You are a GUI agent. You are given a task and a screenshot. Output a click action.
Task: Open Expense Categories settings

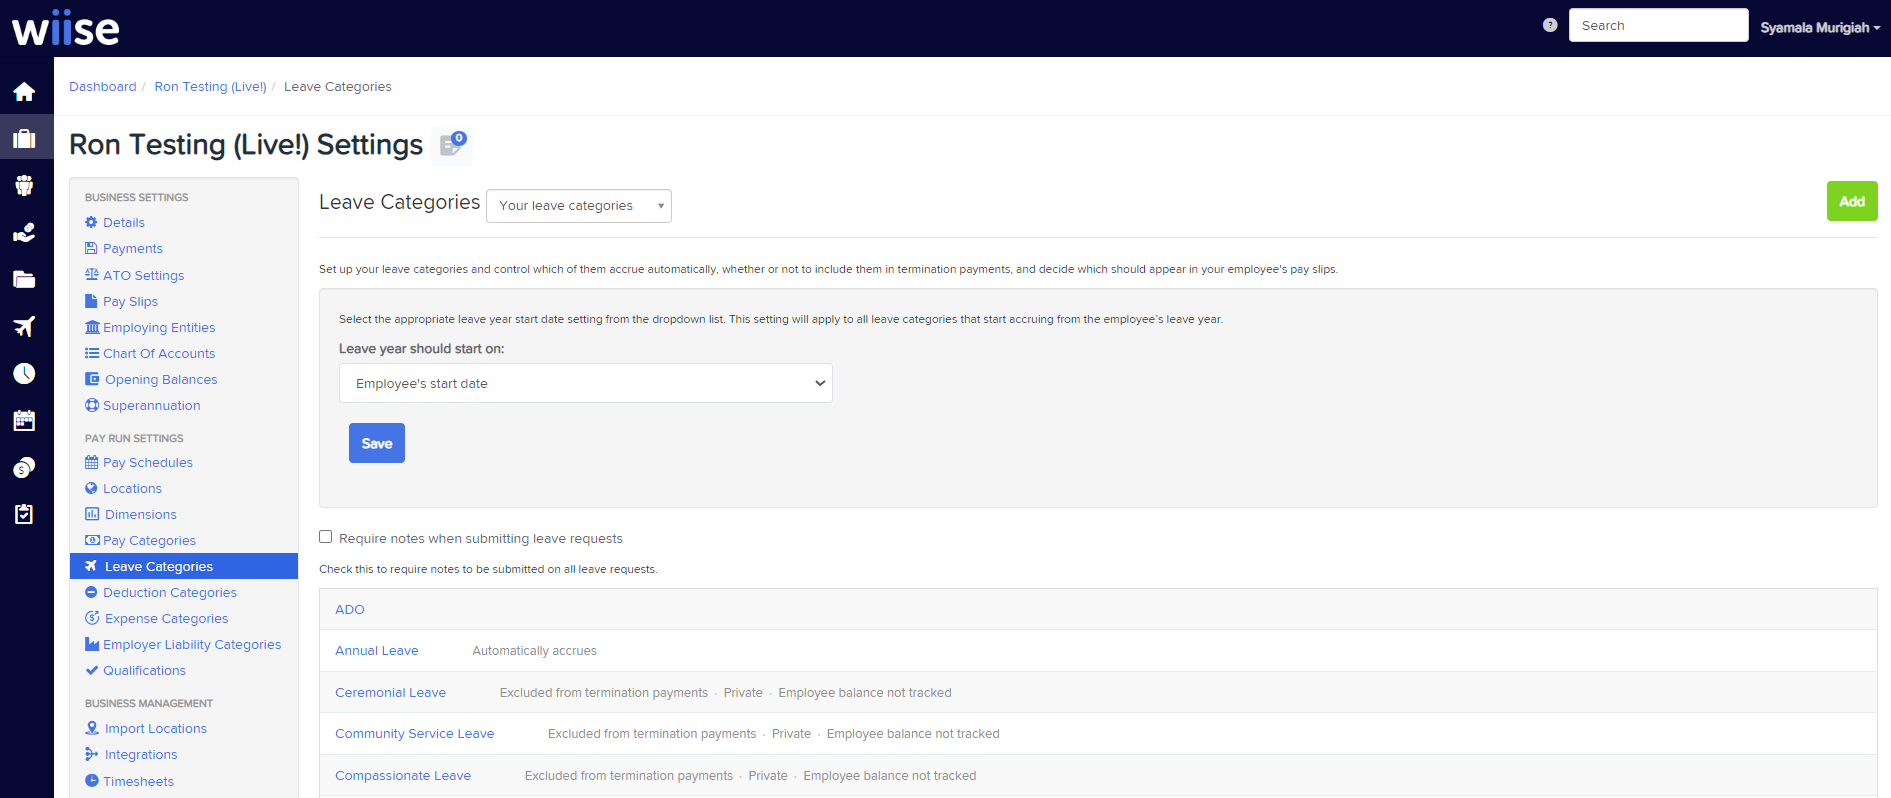click(166, 618)
